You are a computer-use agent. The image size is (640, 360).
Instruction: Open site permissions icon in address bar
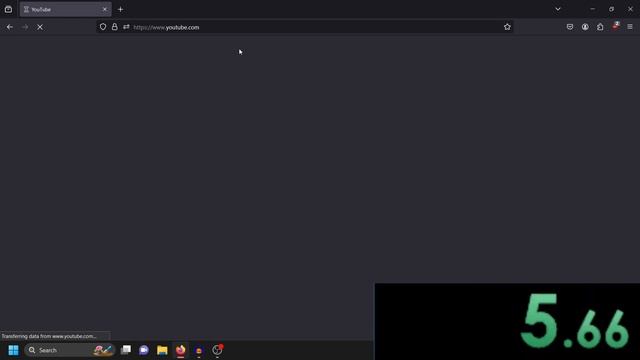click(126, 27)
